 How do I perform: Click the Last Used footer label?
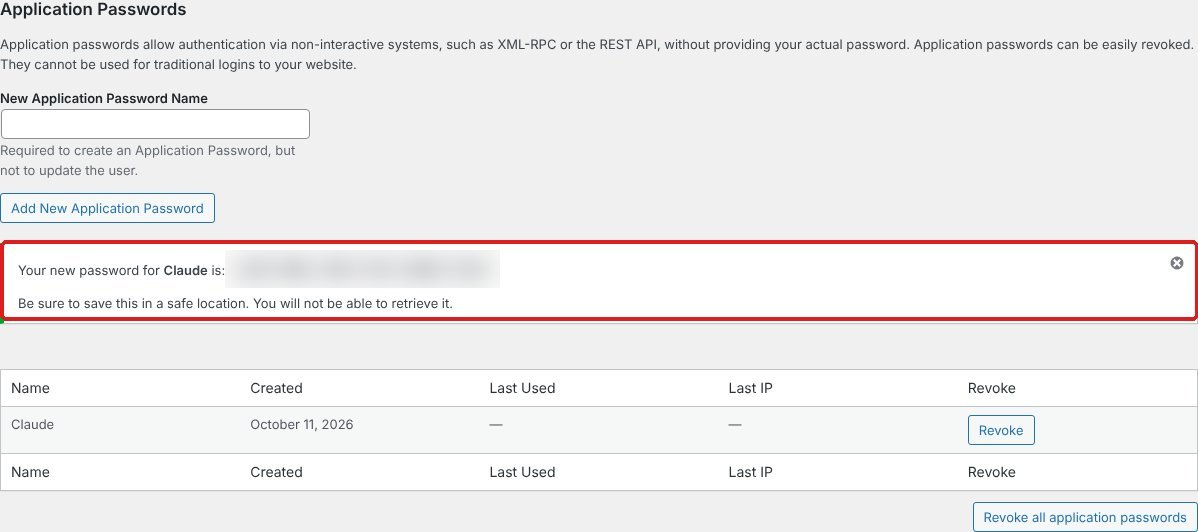pos(523,472)
